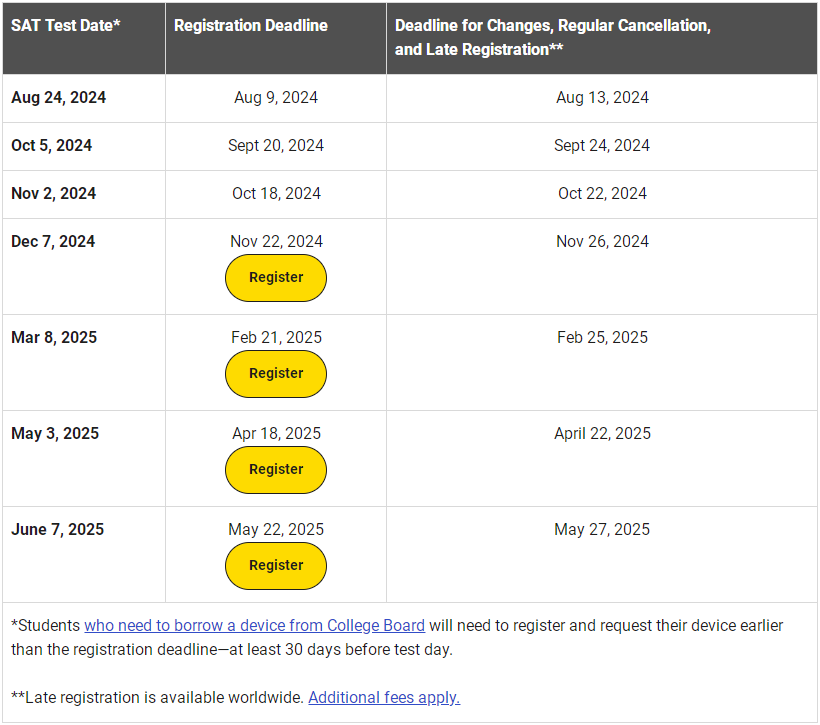This screenshot has height=725, width=820.
Task: Click Register button for Mar 8, 2025 test
Action: pyautogui.click(x=276, y=374)
